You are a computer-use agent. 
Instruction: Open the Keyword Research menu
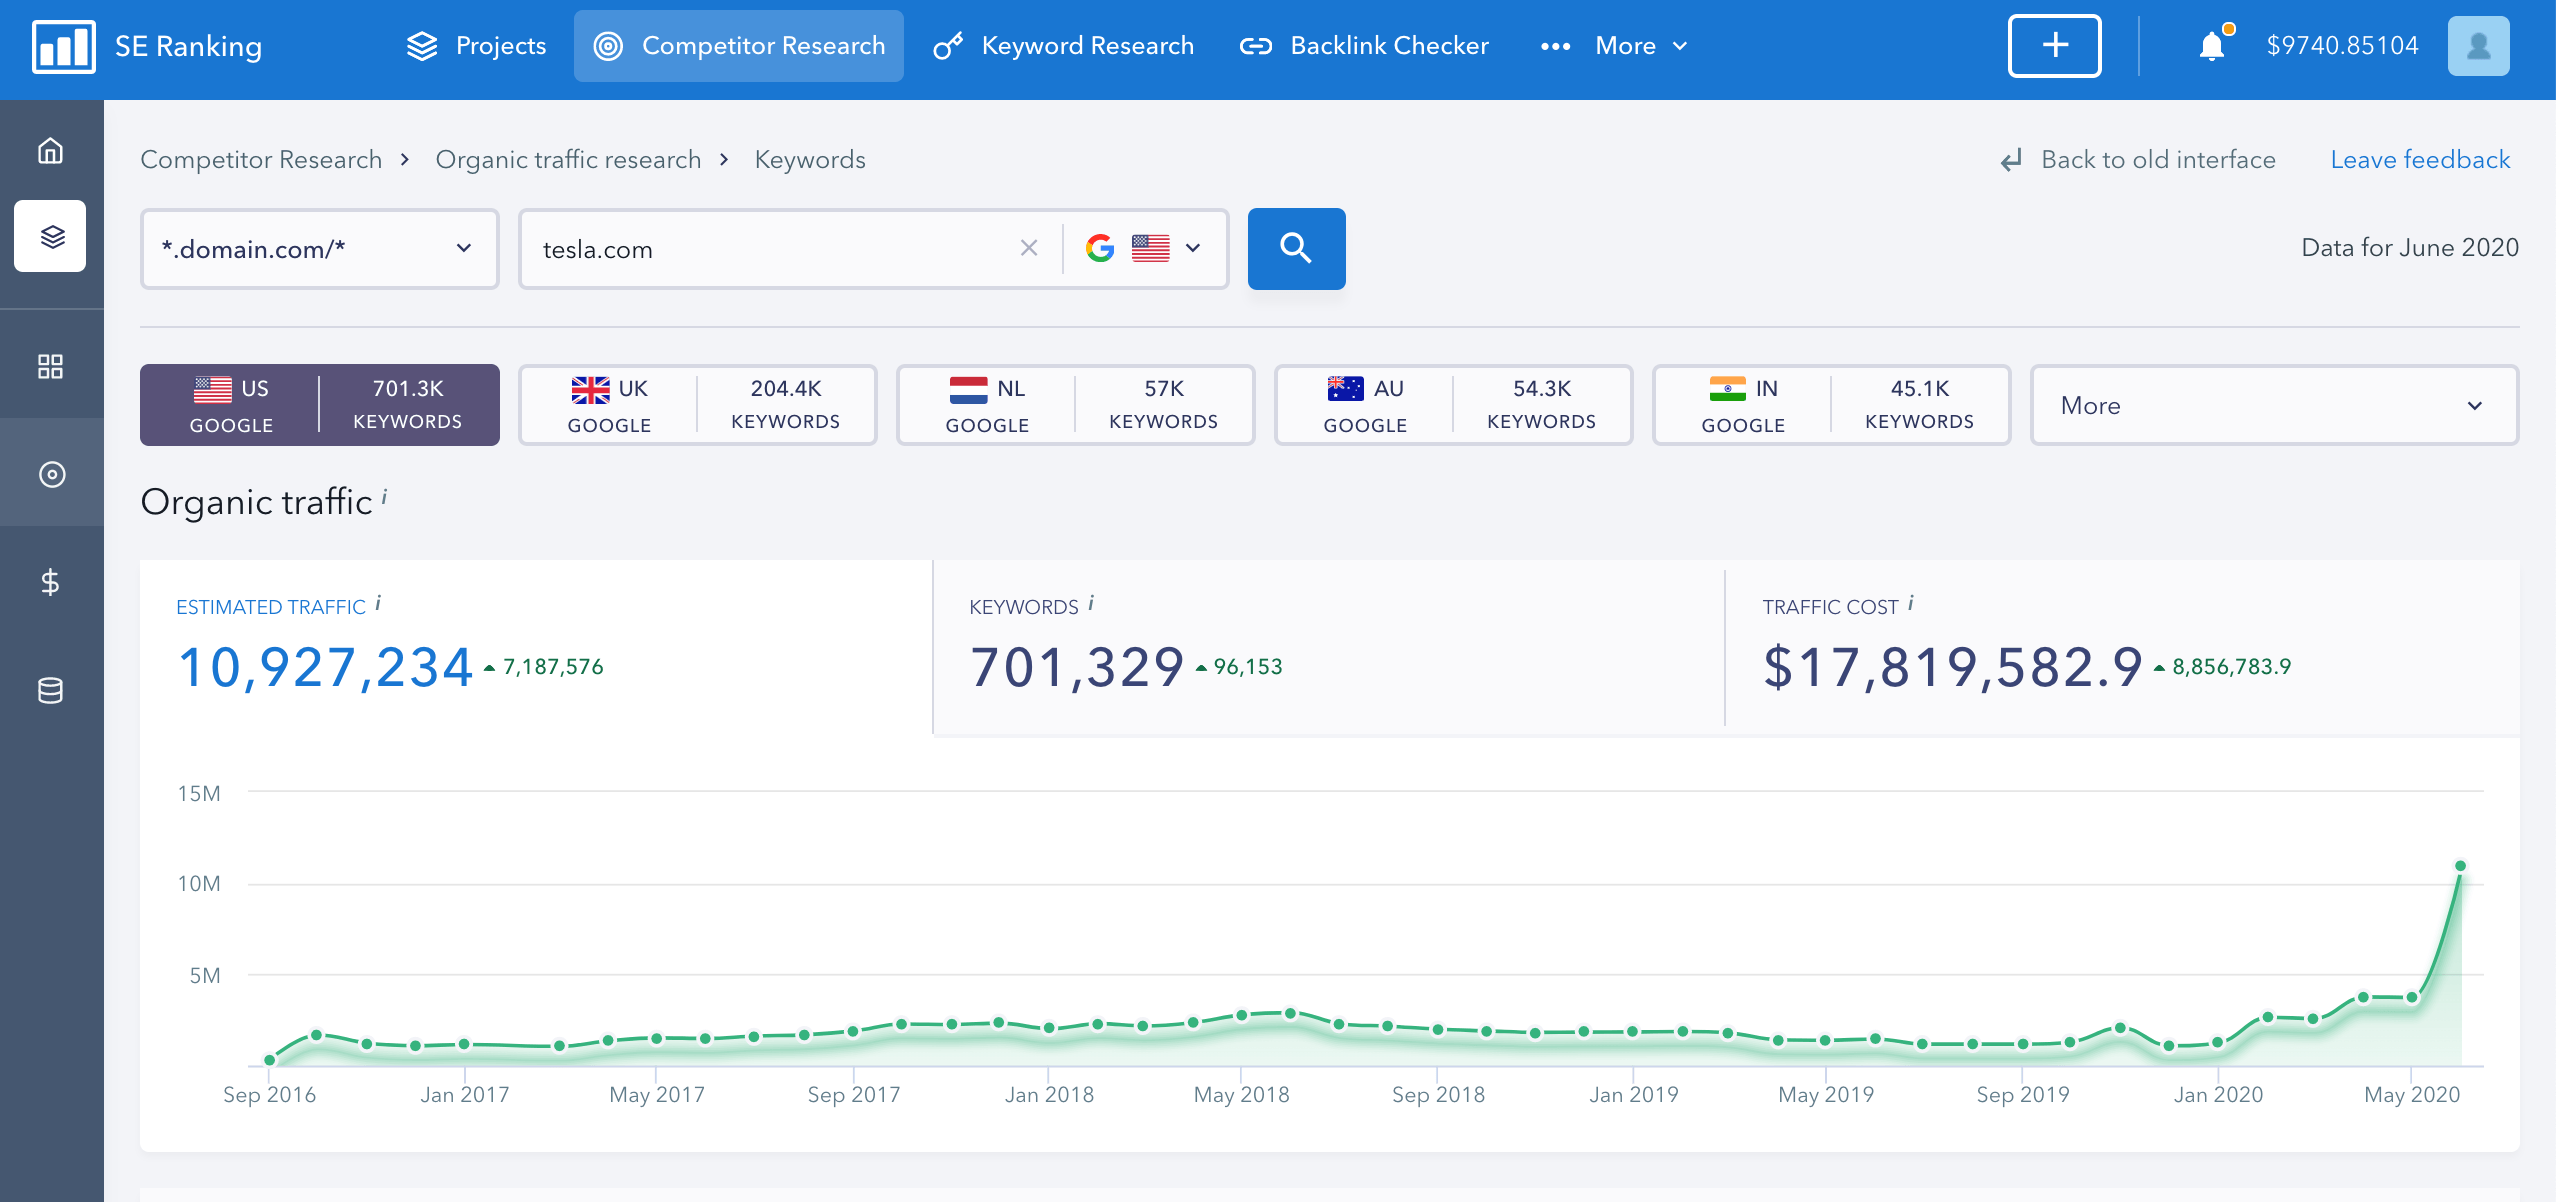[1064, 46]
